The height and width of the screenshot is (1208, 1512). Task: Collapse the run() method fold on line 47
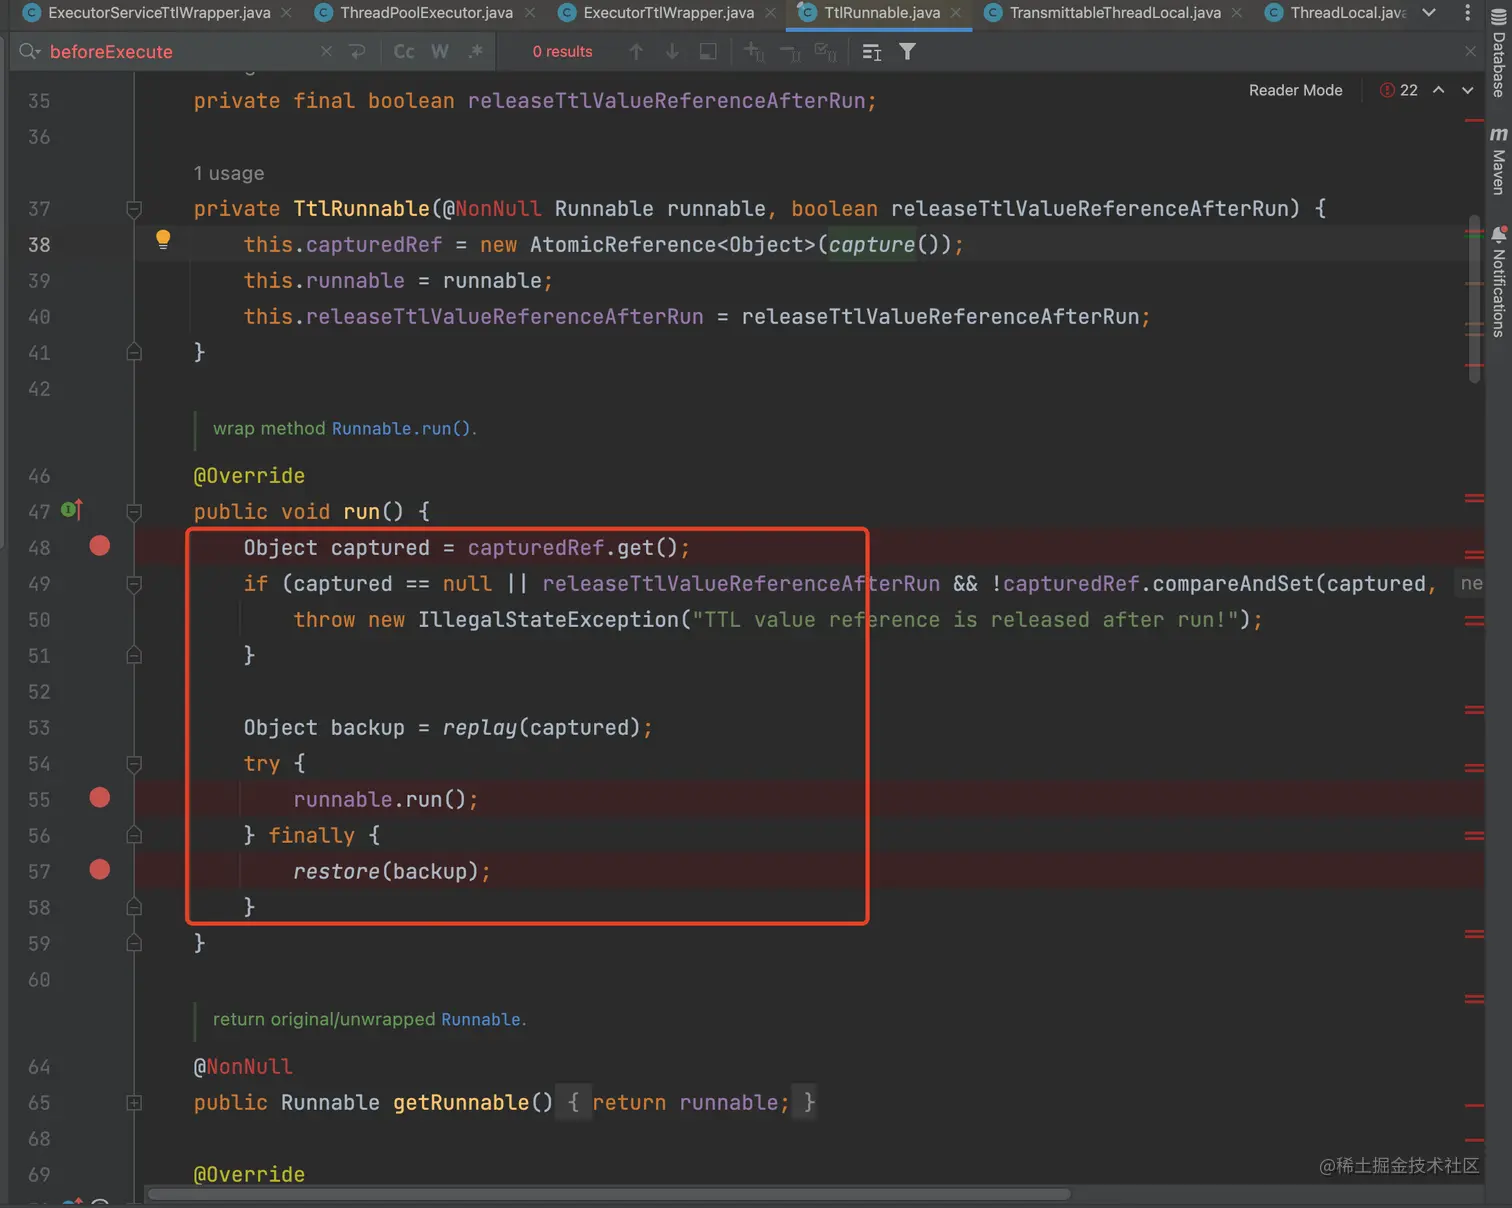click(134, 512)
